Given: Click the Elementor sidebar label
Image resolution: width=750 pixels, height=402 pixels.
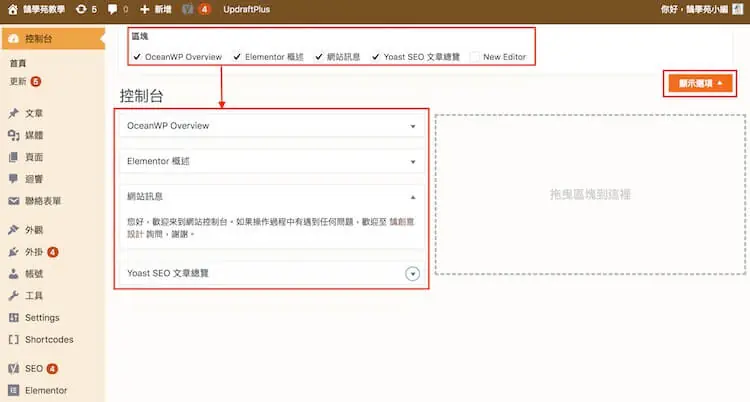Looking at the screenshot, I should (46, 391).
